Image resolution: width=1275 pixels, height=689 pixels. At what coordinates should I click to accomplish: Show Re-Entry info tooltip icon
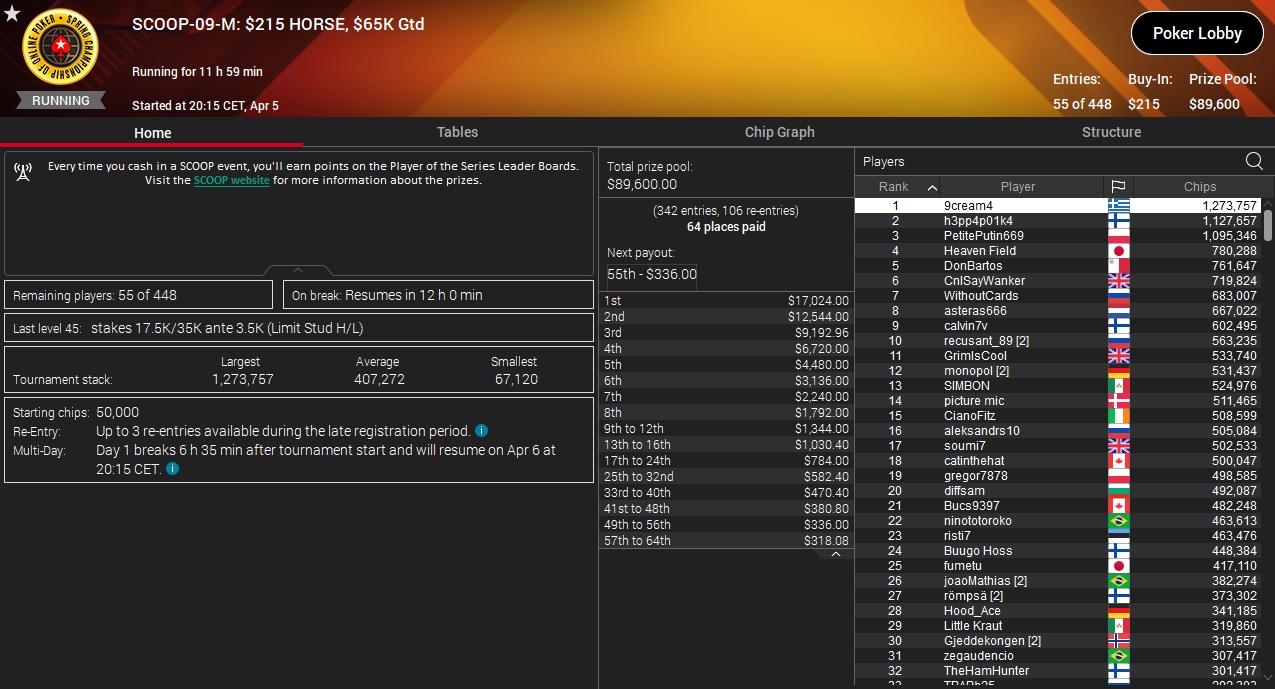tap(481, 431)
